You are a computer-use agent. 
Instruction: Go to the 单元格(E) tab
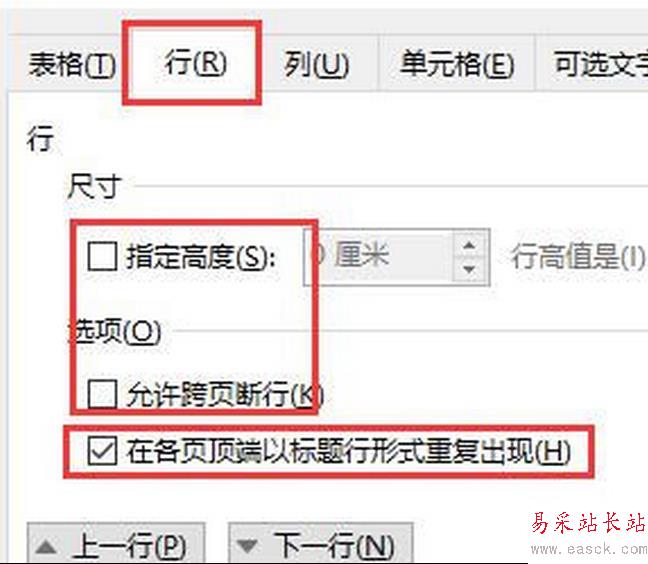(457, 64)
